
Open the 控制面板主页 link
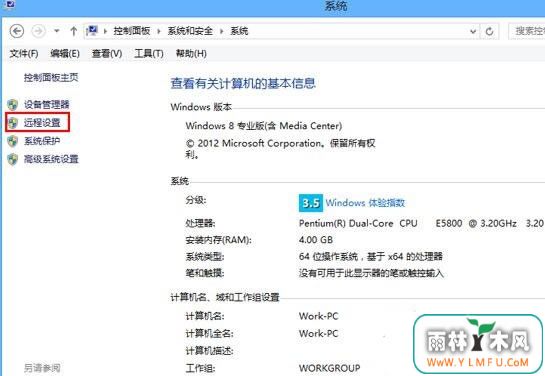(x=51, y=77)
